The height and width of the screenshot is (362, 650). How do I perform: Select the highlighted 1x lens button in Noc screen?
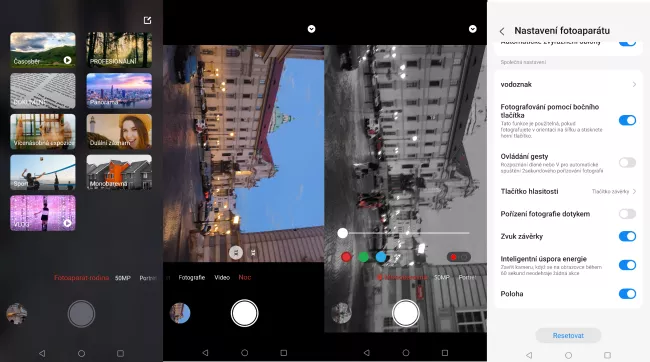pos(236,253)
